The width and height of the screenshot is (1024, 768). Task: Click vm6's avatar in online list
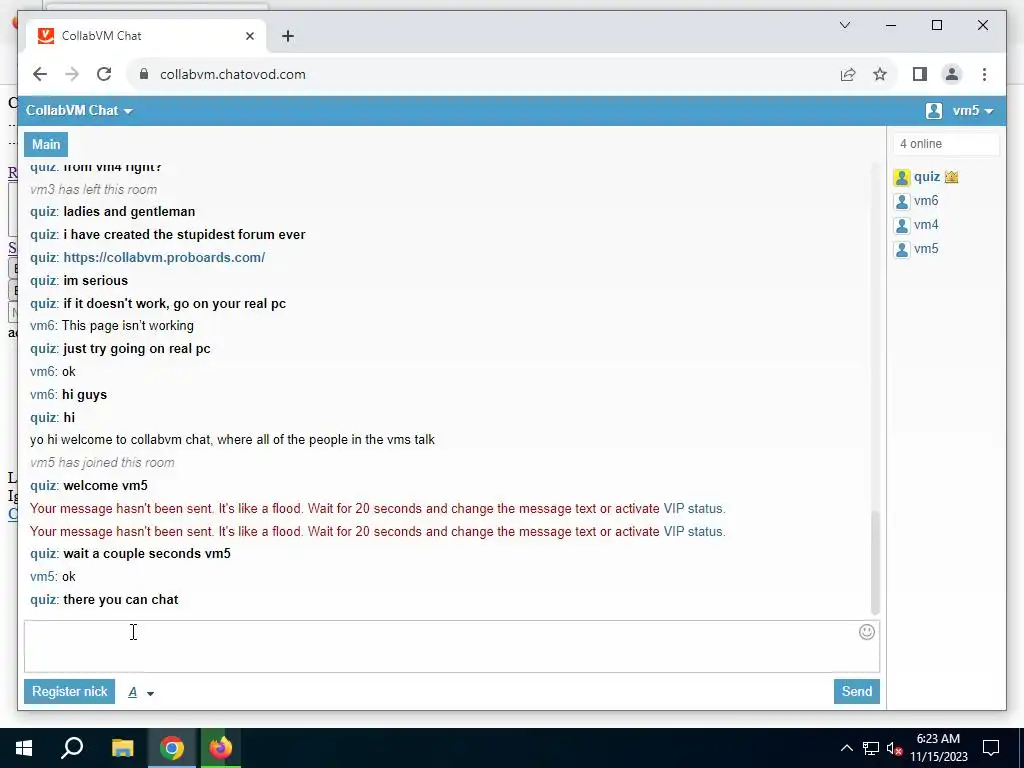[x=902, y=201]
